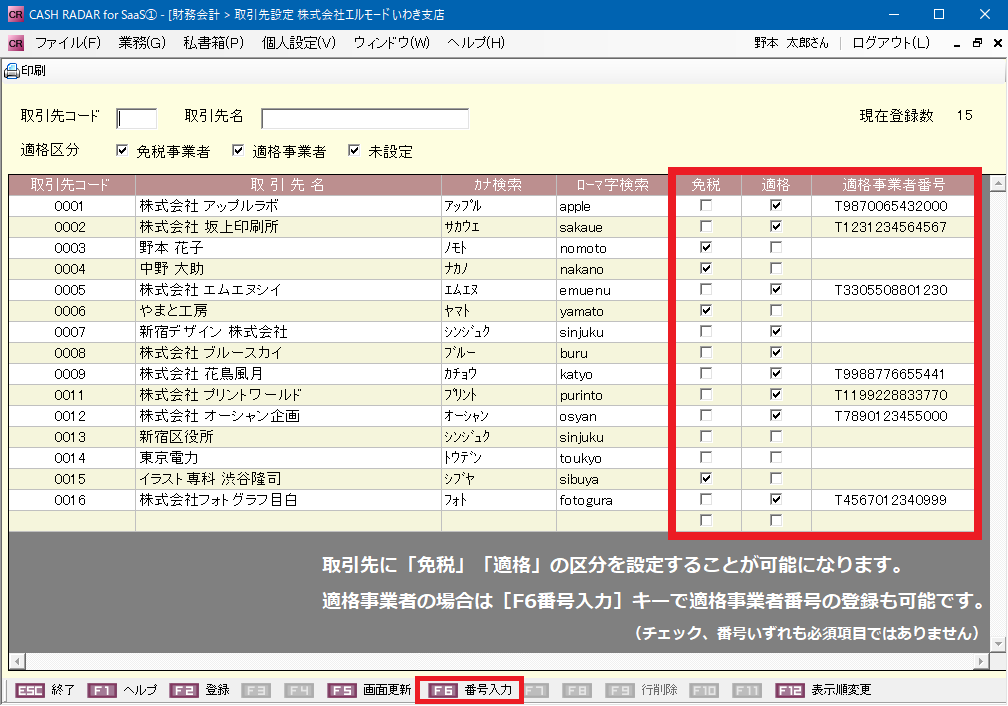Click the romaji cell 'purinto'
Image resolution: width=1008 pixels, height=706 pixels.
pyautogui.click(x=613, y=395)
